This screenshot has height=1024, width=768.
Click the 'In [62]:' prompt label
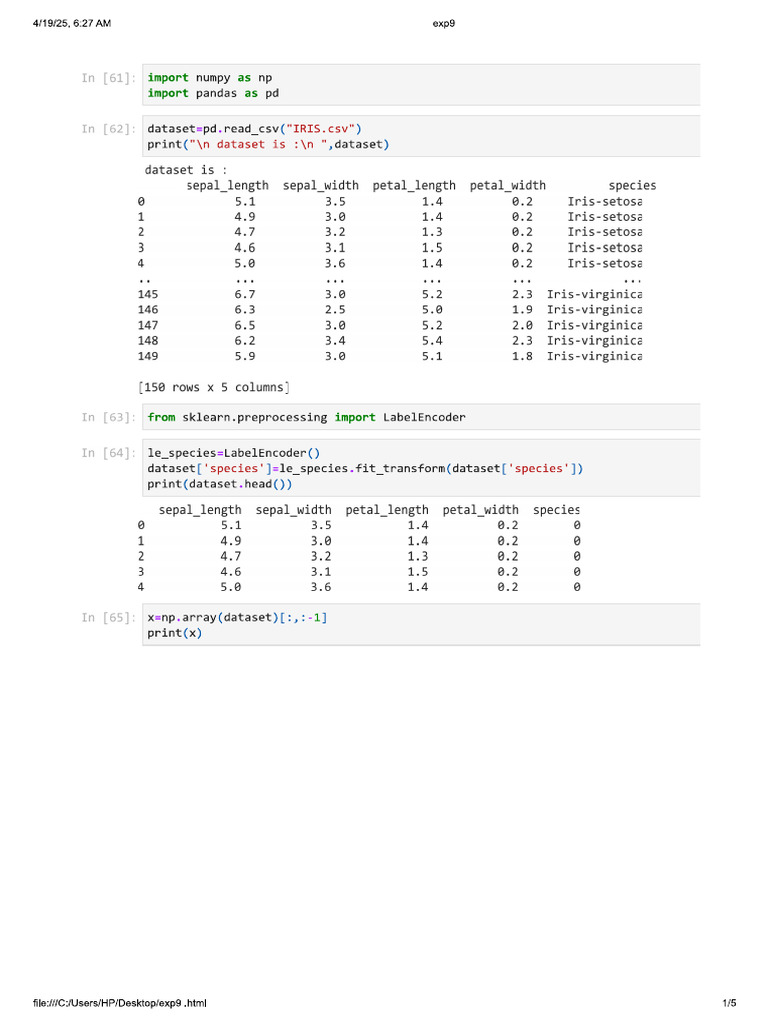pyautogui.click(x=108, y=129)
